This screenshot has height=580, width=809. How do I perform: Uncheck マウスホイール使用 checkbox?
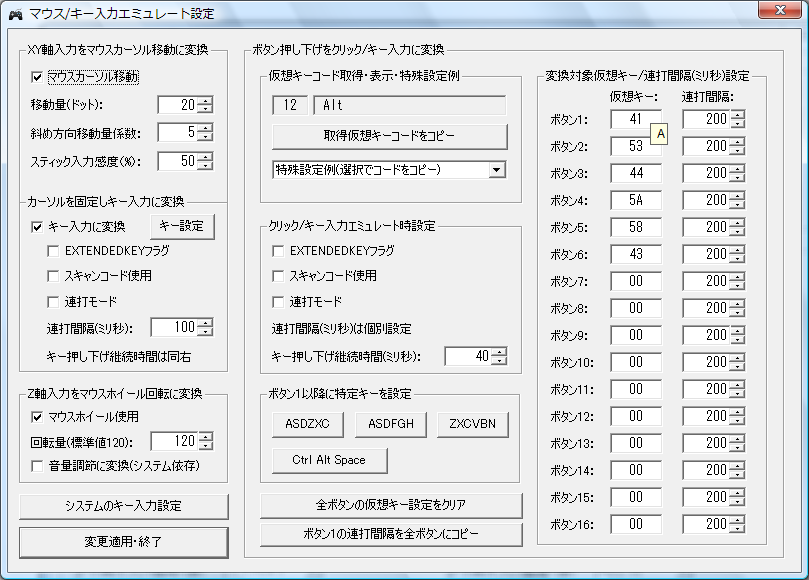38,416
